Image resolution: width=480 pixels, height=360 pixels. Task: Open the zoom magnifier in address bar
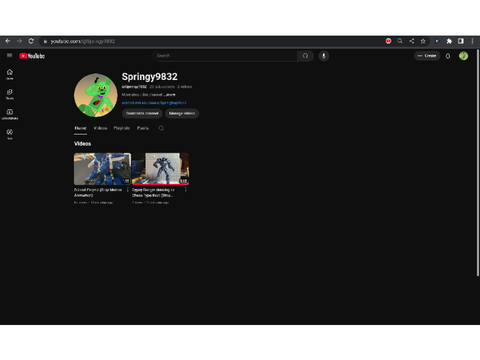pyautogui.click(x=400, y=41)
